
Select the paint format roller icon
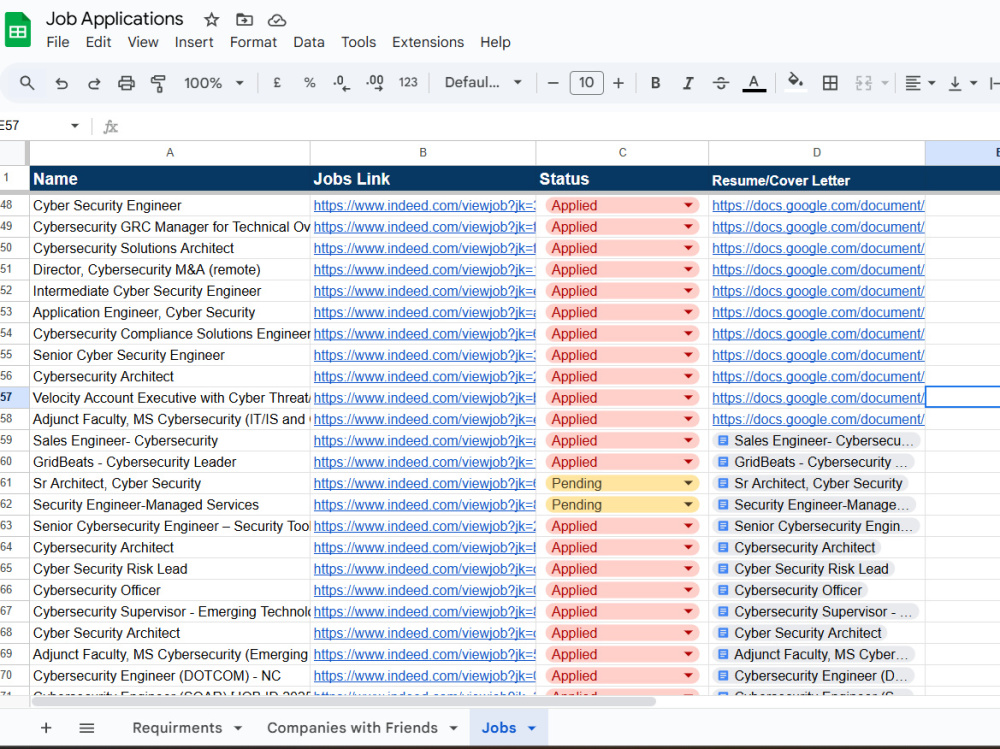[158, 83]
